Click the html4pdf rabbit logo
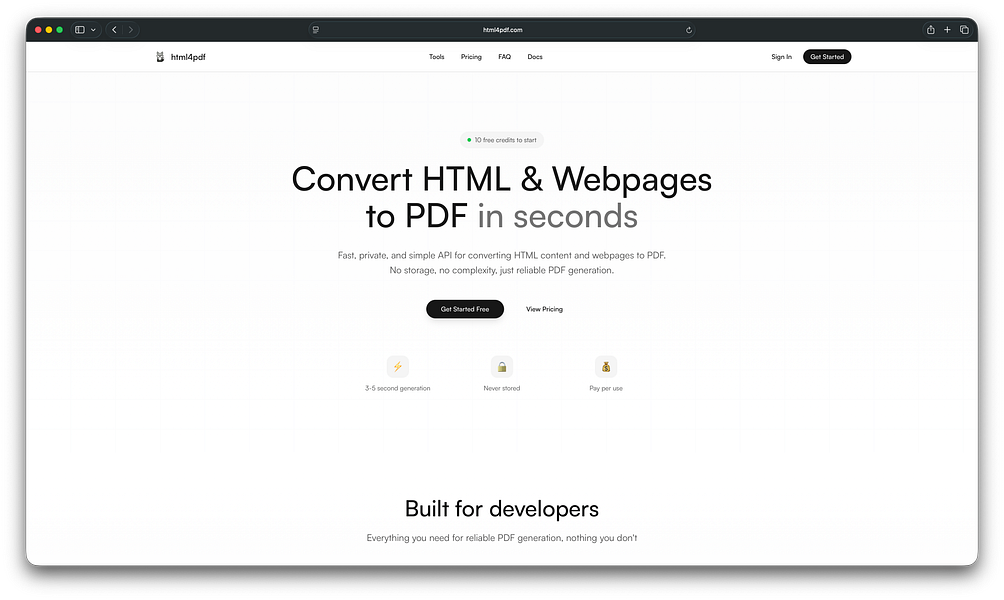Screen dimensions: 1004x600 (160, 57)
